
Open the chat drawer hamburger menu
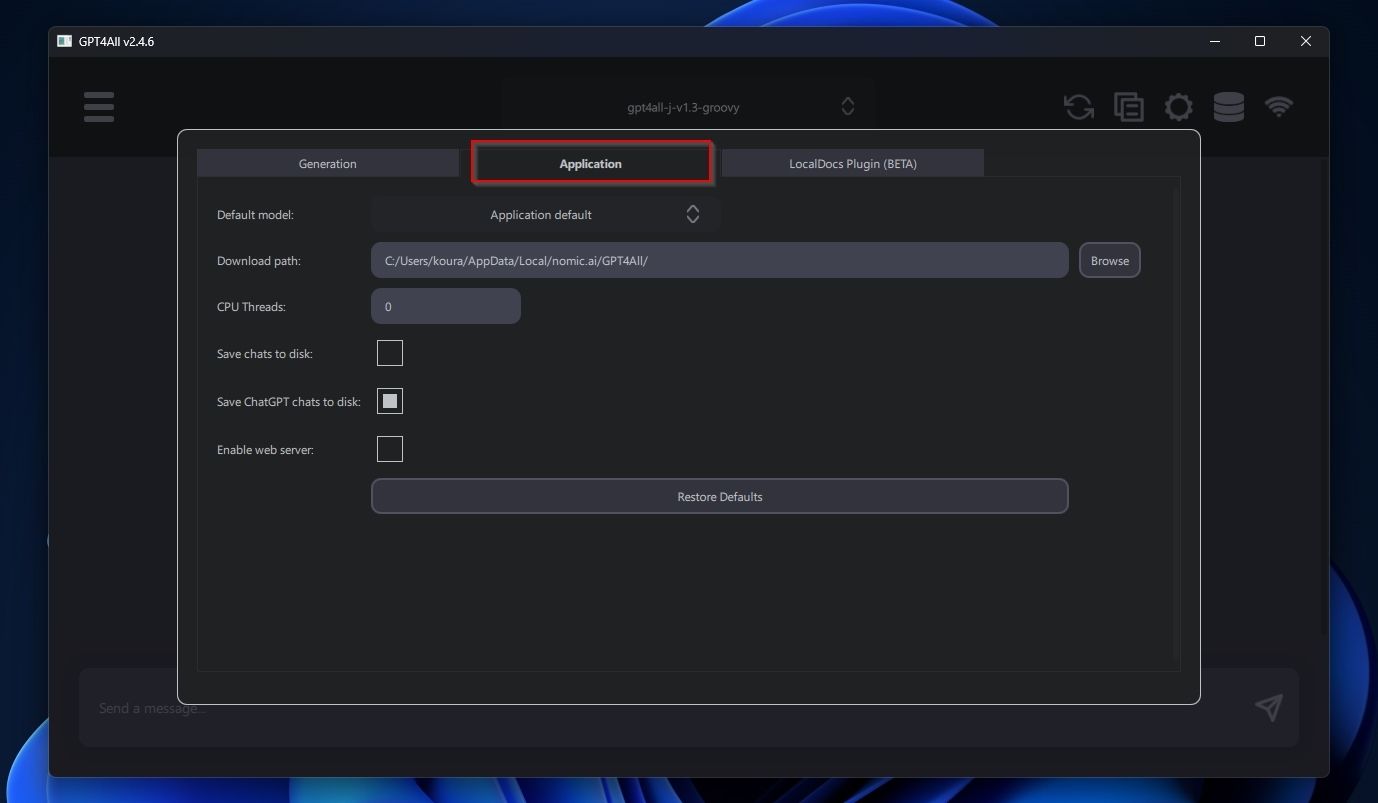(x=98, y=107)
